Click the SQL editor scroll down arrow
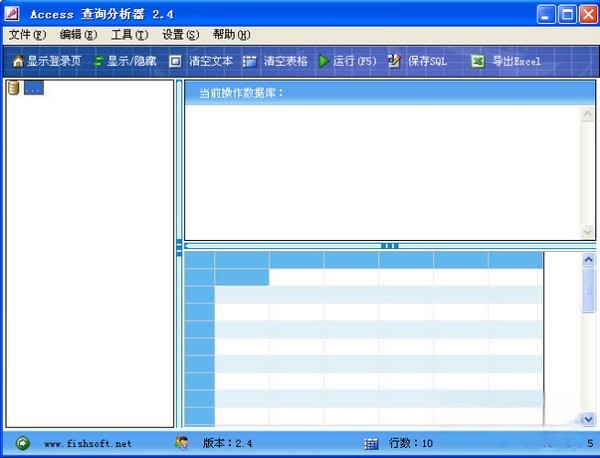 click(x=587, y=231)
